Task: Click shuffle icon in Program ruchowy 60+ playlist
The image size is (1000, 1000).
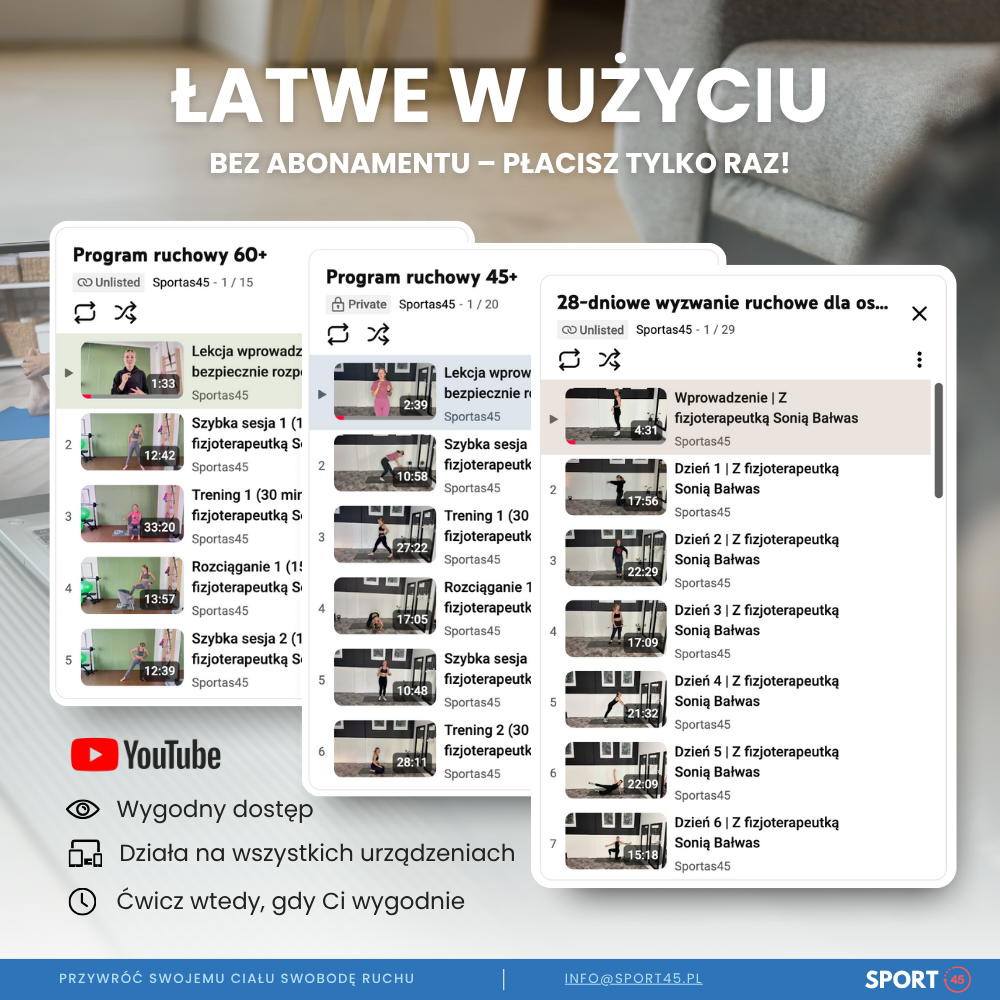Action: point(125,313)
